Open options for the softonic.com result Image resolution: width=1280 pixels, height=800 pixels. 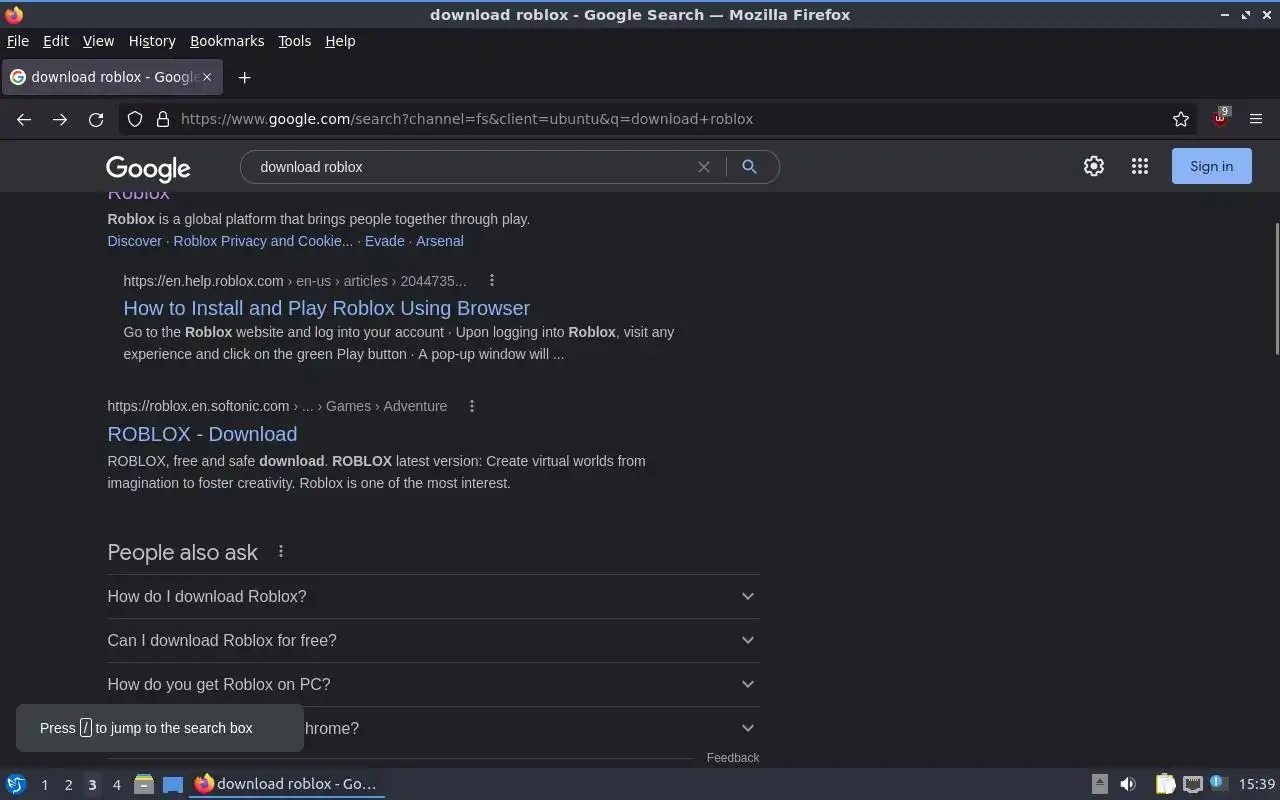click(472, 405)
